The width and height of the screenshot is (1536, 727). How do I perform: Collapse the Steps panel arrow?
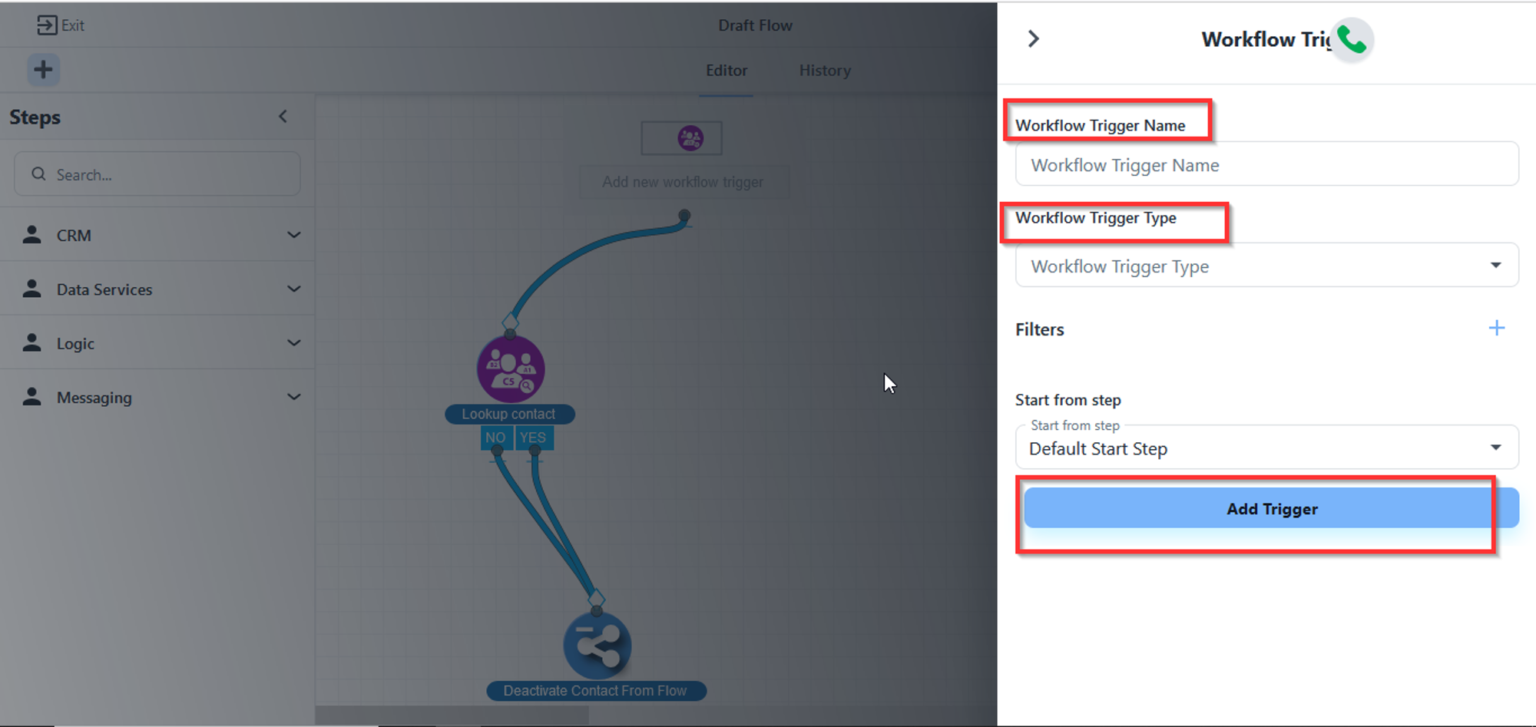coord(283,117)
